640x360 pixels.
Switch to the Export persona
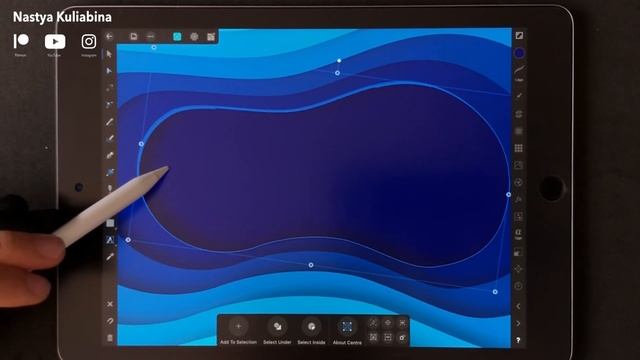[x=211, y=37]
